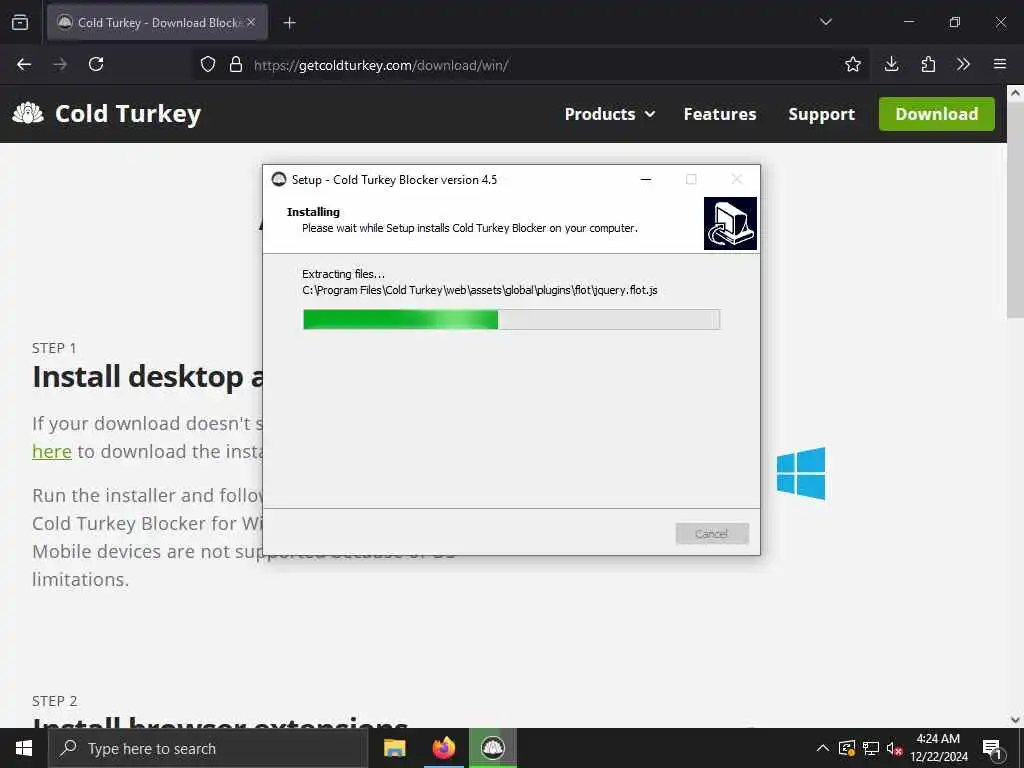Screen dimensions: 1024x768
Task: Open the Firefox hamburger menu
Action: click(999, 64)
